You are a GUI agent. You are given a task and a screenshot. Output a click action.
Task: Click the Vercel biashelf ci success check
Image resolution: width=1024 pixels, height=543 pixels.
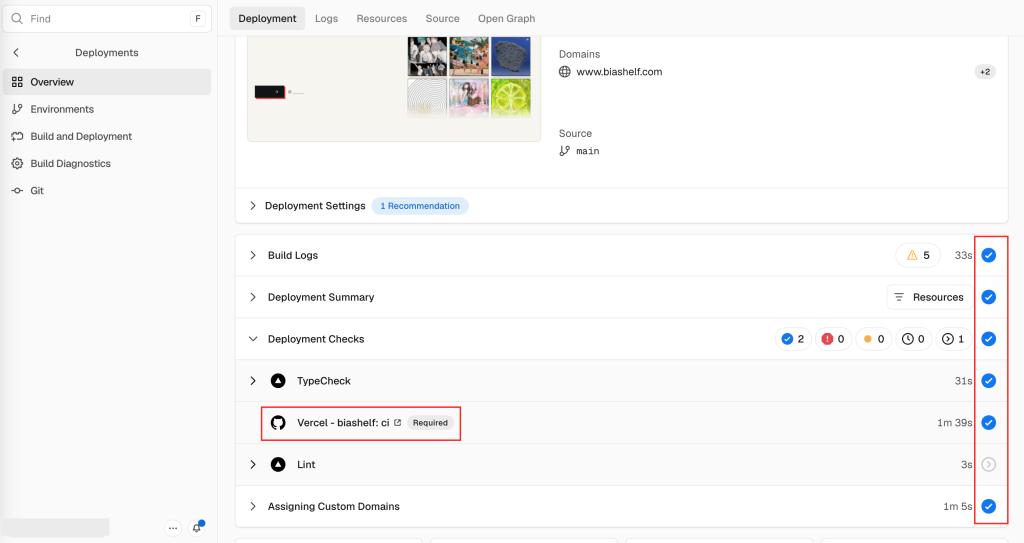coord(989,422)
